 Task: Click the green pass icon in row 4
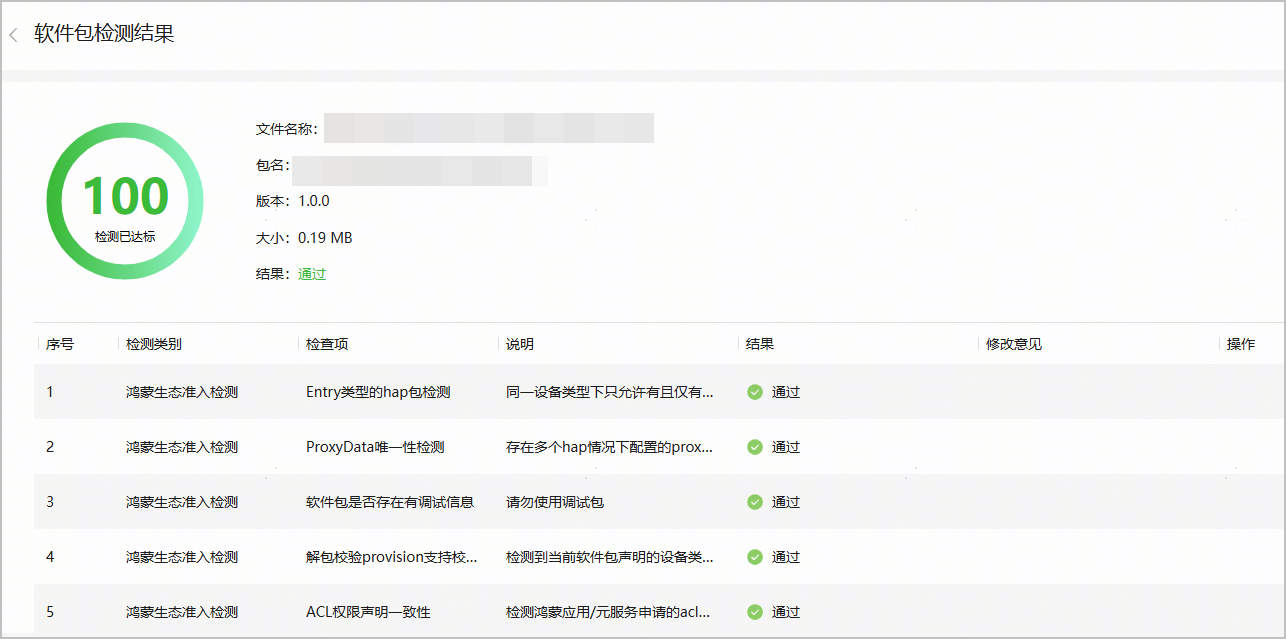755,557
